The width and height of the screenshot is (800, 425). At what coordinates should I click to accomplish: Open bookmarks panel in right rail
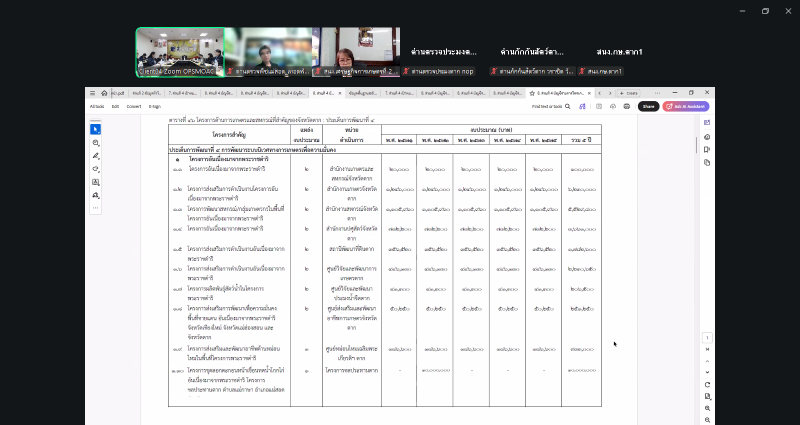pos(707,149)
